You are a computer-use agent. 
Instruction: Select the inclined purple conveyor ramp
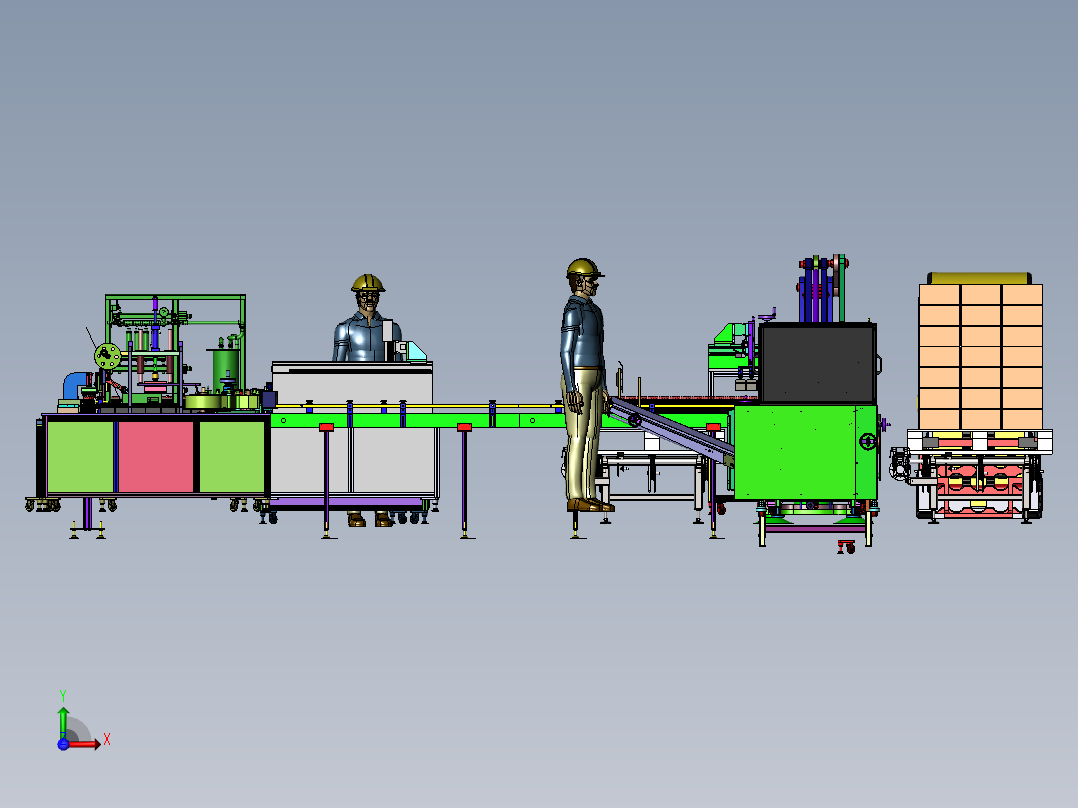(670, 430)
